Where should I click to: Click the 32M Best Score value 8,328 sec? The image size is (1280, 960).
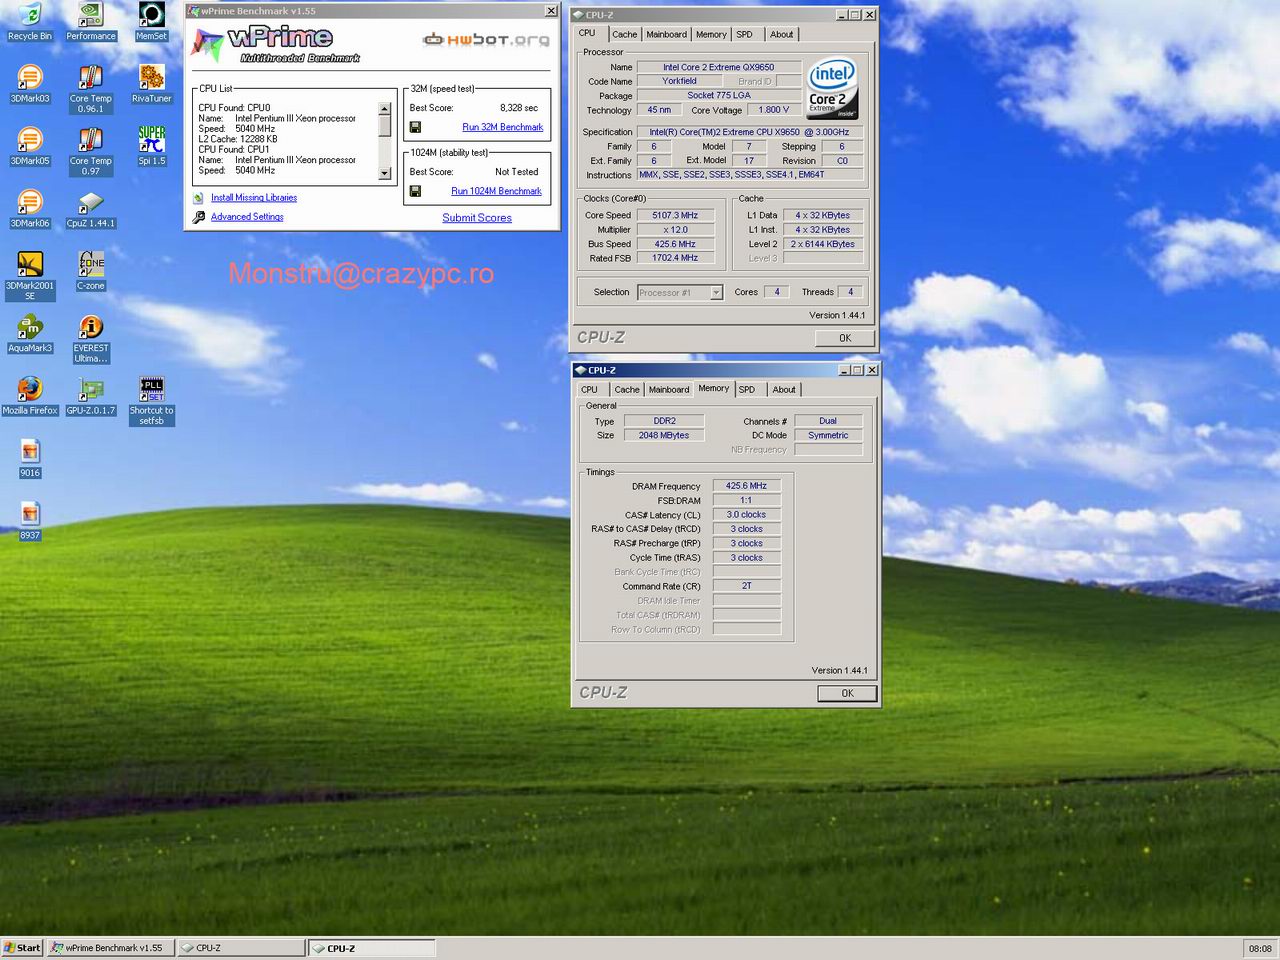[x=519, y=108]
